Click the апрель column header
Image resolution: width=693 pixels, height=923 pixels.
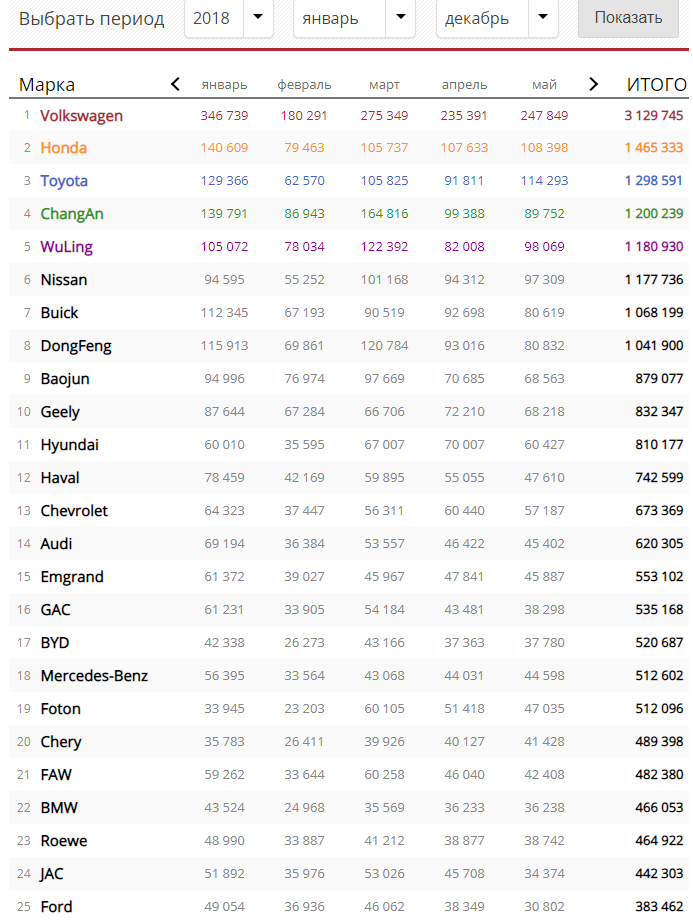coord(465,85)
